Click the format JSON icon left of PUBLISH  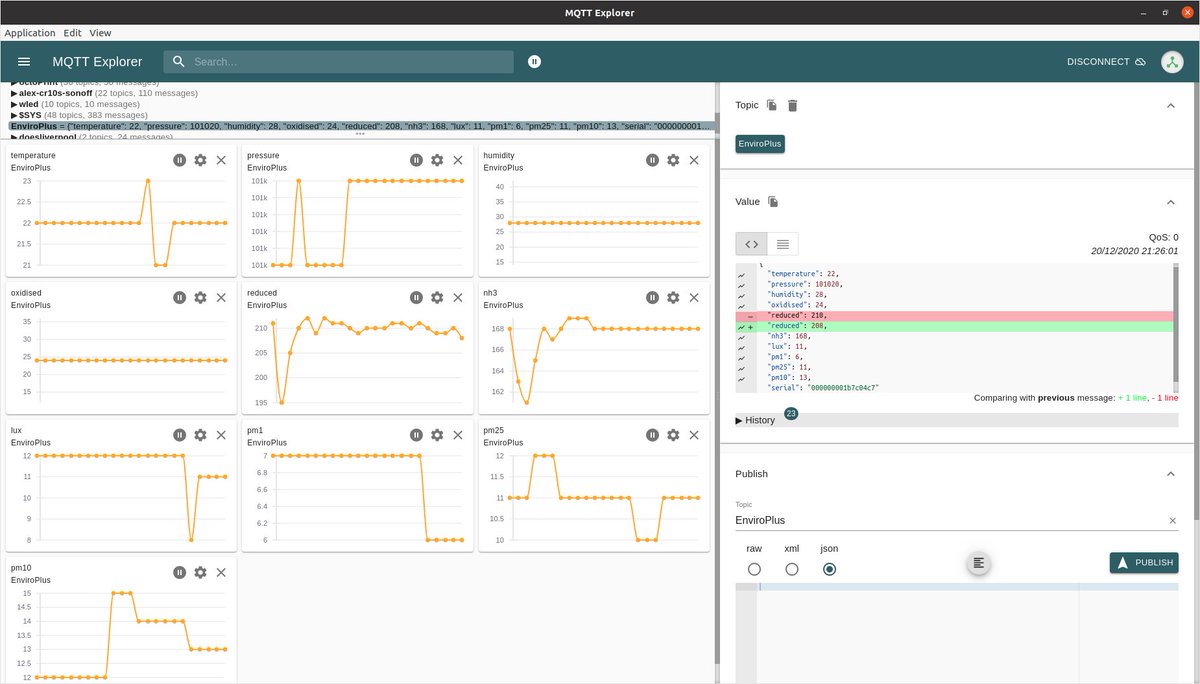[979, 563]
